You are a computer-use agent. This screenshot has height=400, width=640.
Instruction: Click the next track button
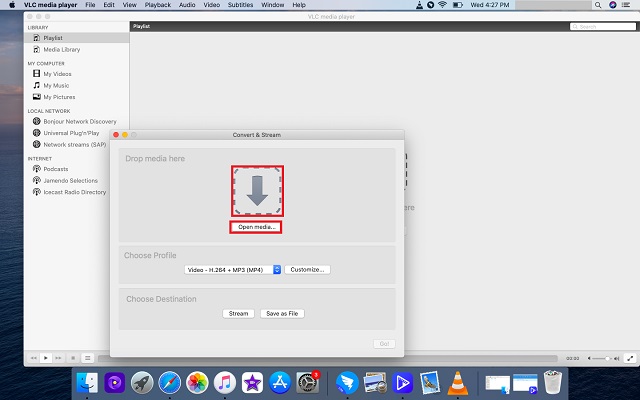pyautogui.click(x=58, y=358)
